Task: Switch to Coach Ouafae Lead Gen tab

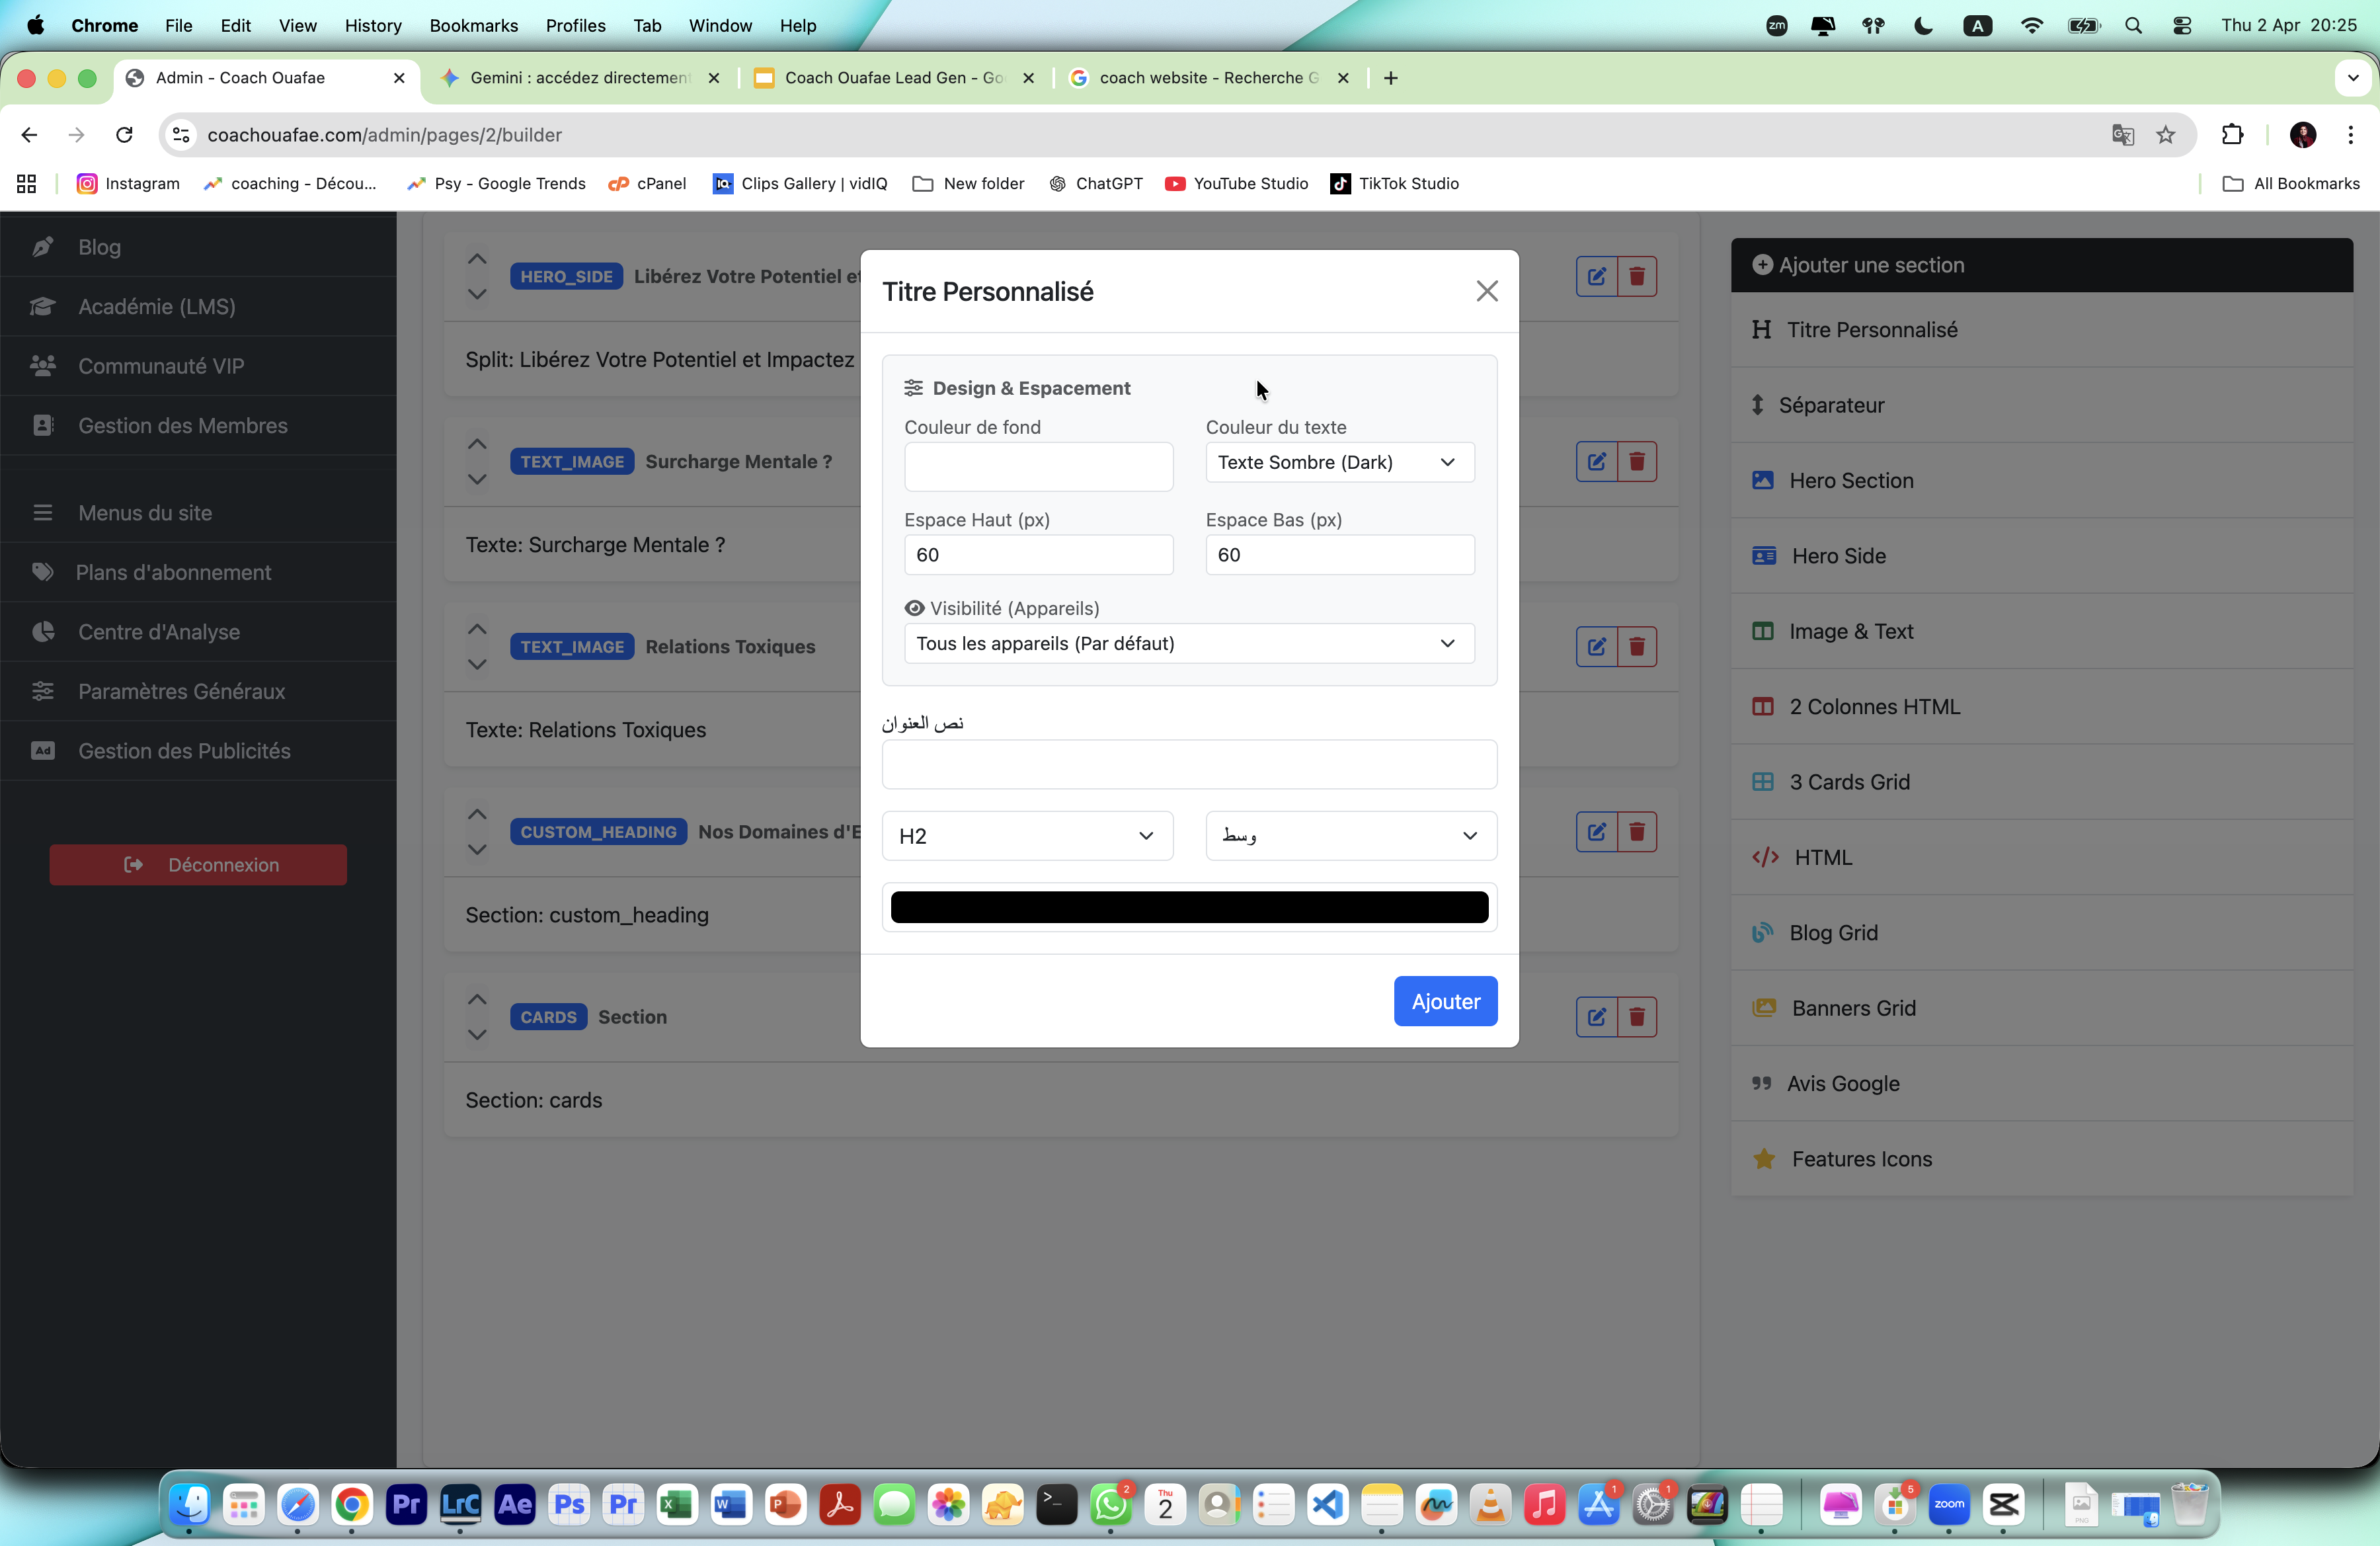Action: point(893,78)
